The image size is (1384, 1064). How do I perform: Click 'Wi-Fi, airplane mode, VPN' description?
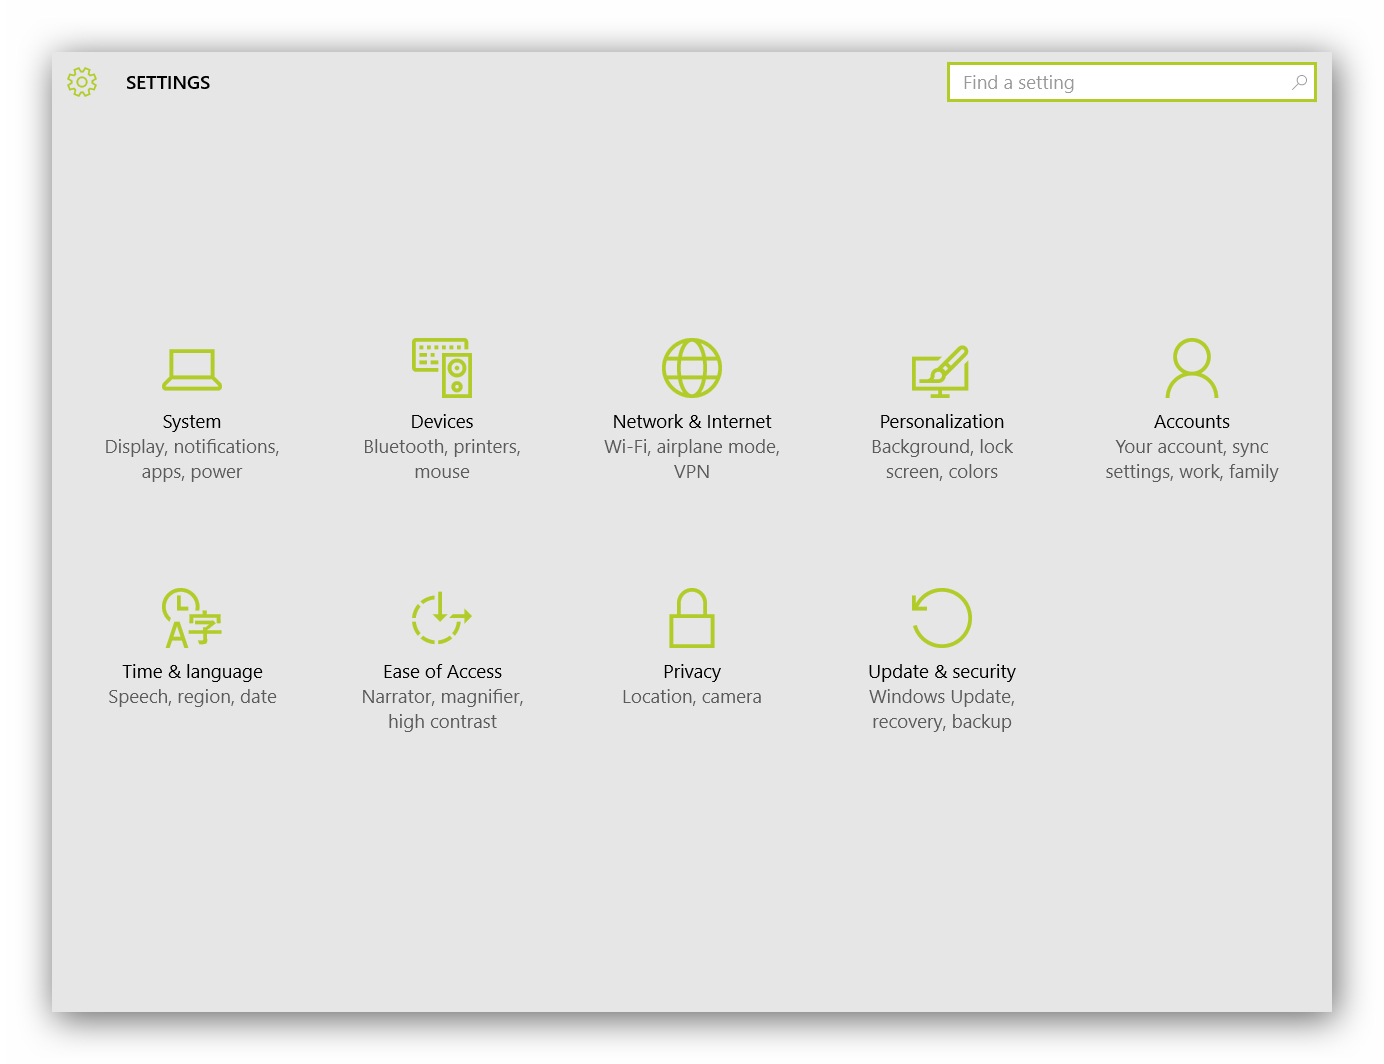click(x=692, y=459)
